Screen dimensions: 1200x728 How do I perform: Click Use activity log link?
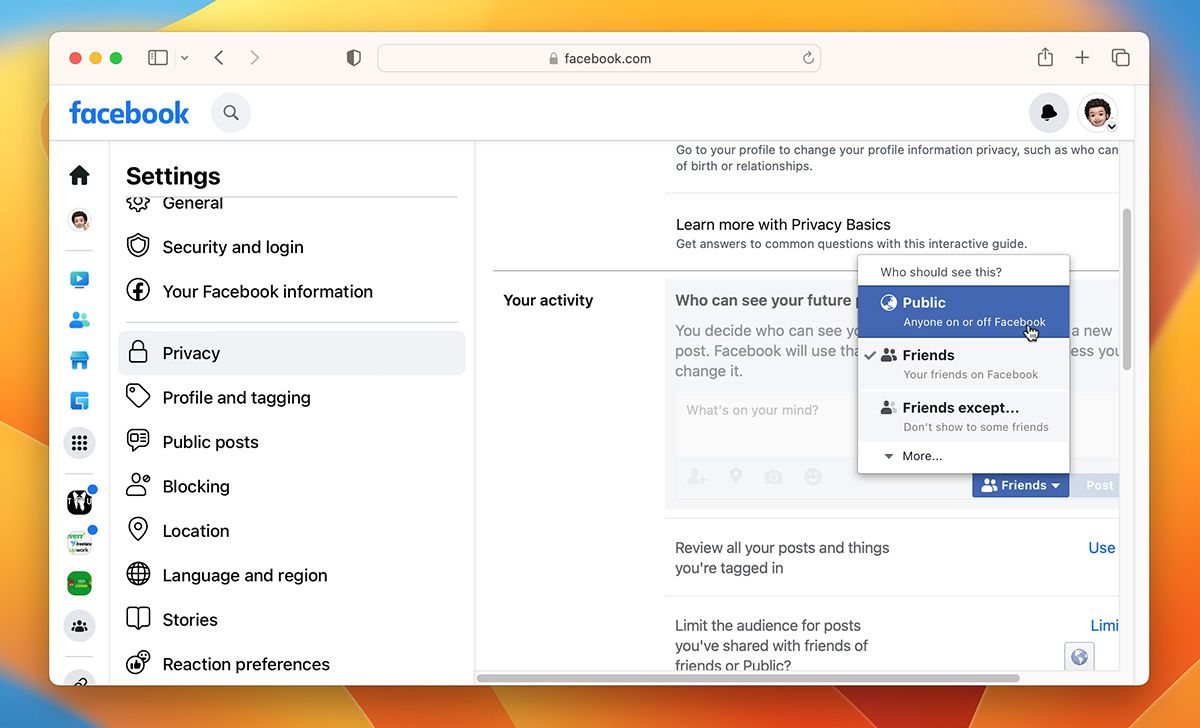tap(1102, 548)
